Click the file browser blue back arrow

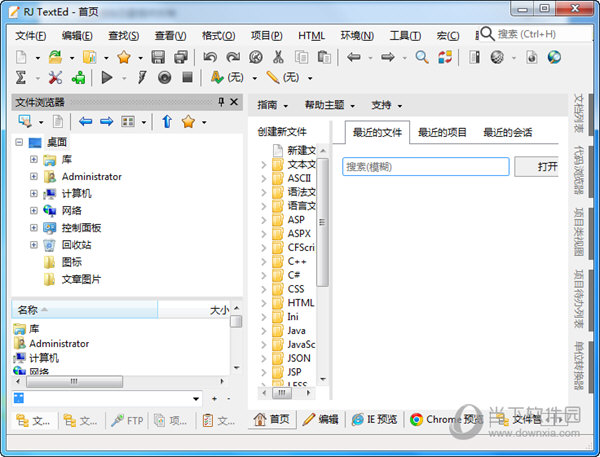click(x=85, y=122)
